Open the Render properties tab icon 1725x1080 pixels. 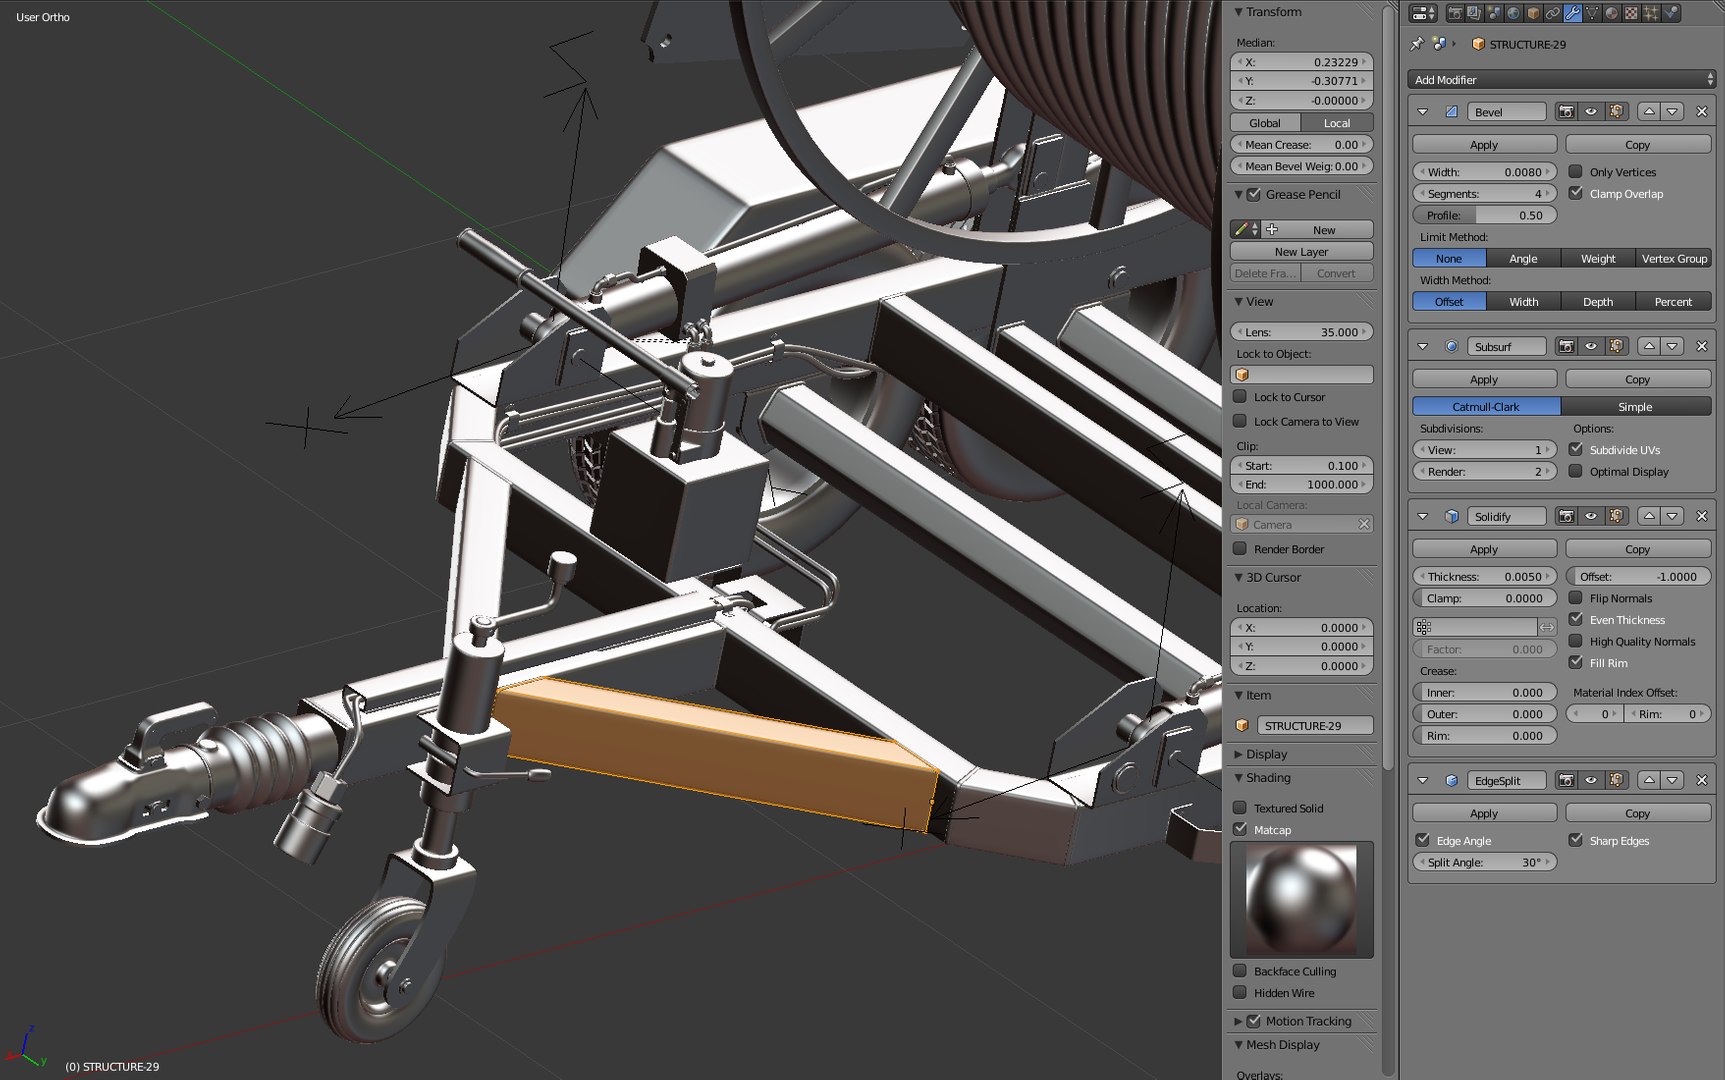pos(1455,13)
